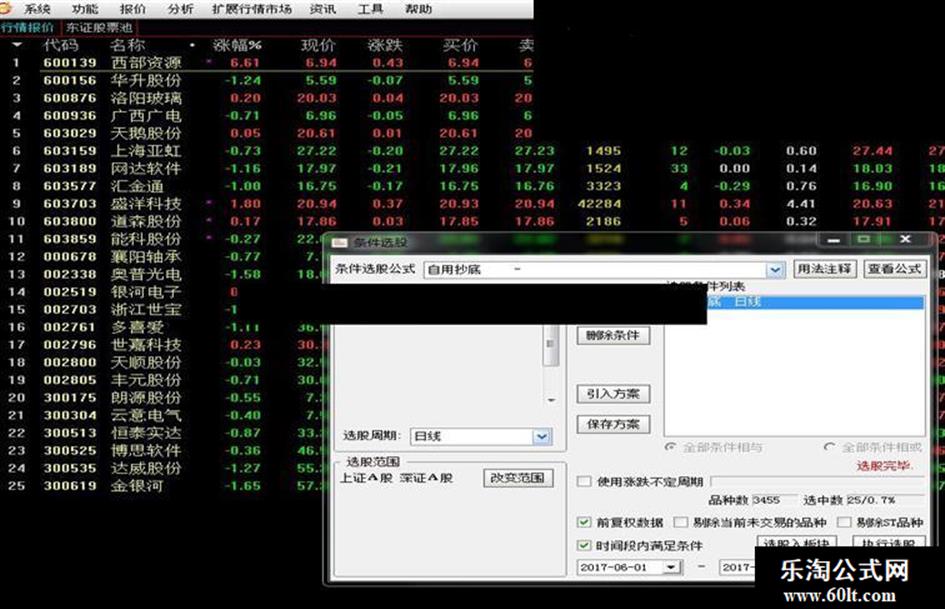Select 全部条件相与 radio button
Image resolution: width=945 pixels, height=609 pixels.
[x=670, y=447]
